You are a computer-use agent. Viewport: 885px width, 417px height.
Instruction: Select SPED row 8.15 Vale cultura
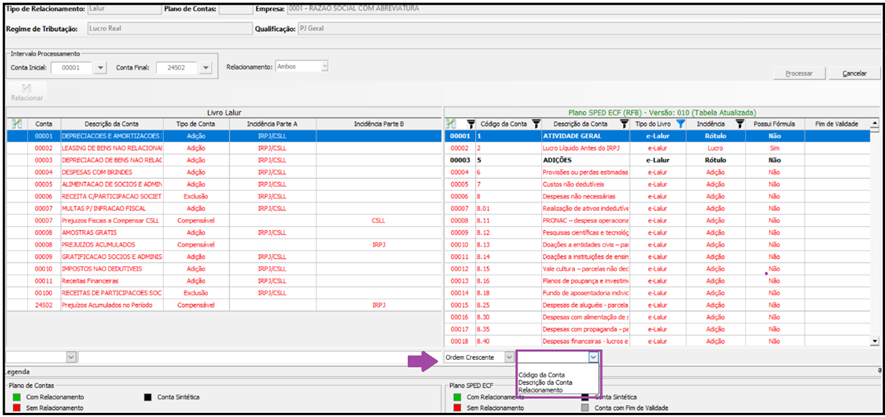tap(658, 269)
